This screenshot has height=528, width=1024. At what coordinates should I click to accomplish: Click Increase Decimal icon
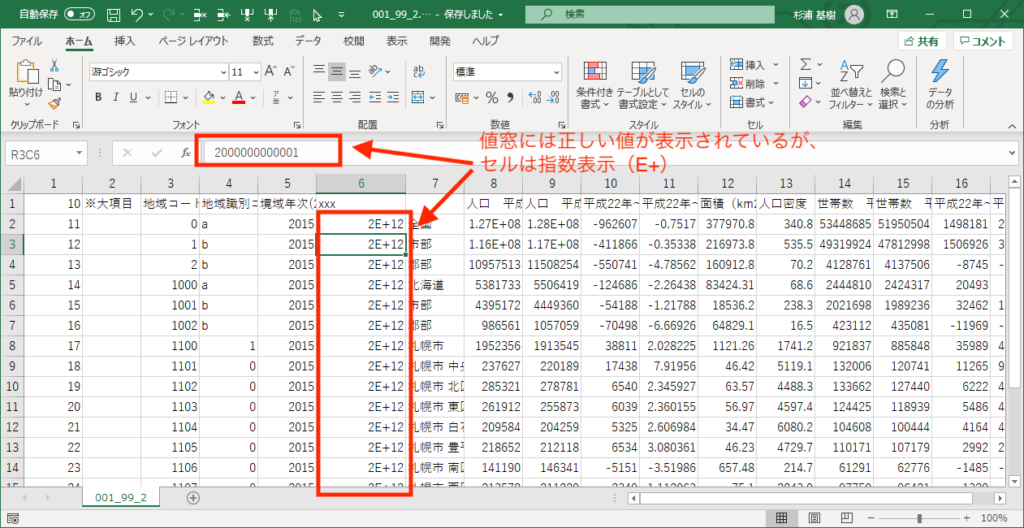(534, 98)
